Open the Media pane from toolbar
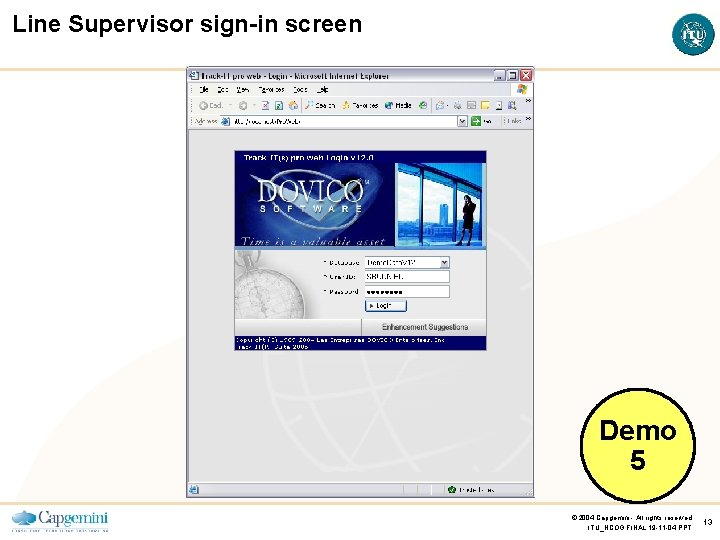This screenshot has height=540, width=720. [398, 106]
